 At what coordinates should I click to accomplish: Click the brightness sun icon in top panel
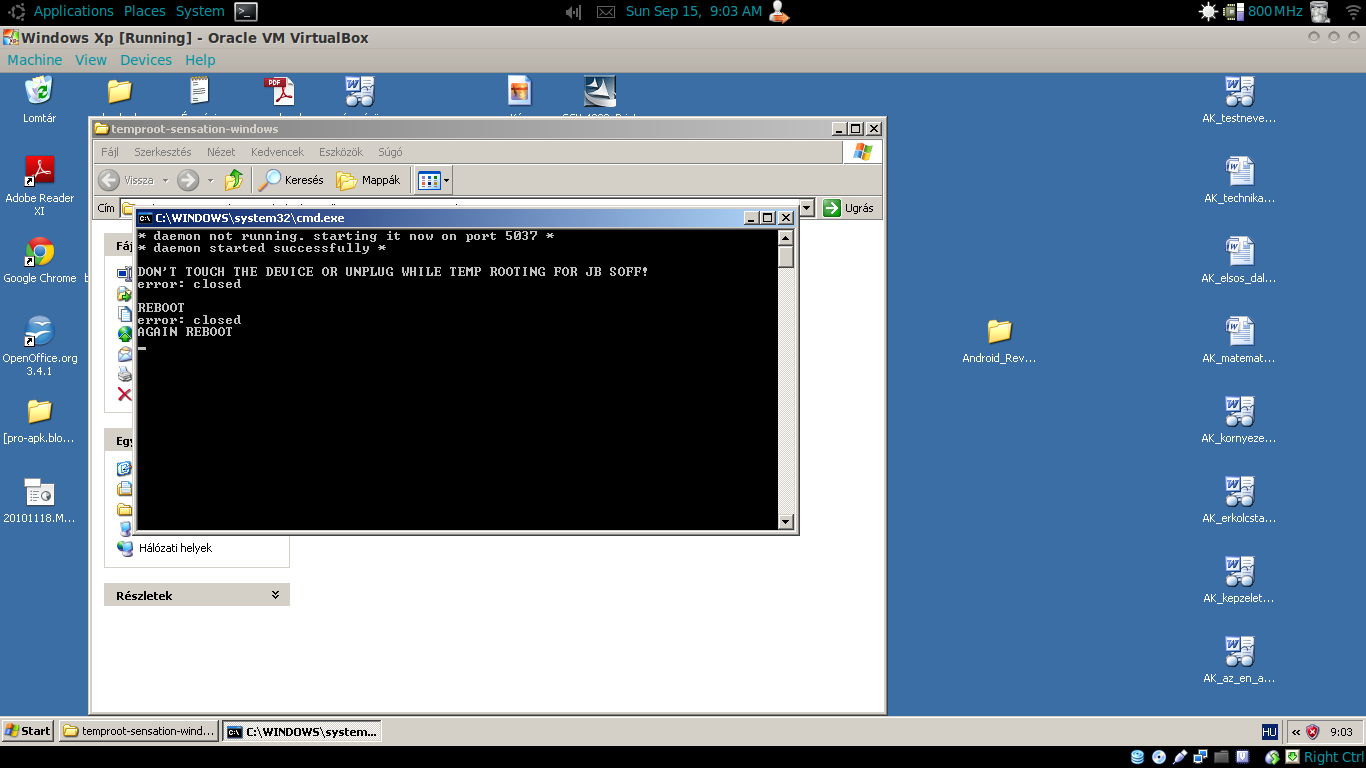[x=1208, y=11]
